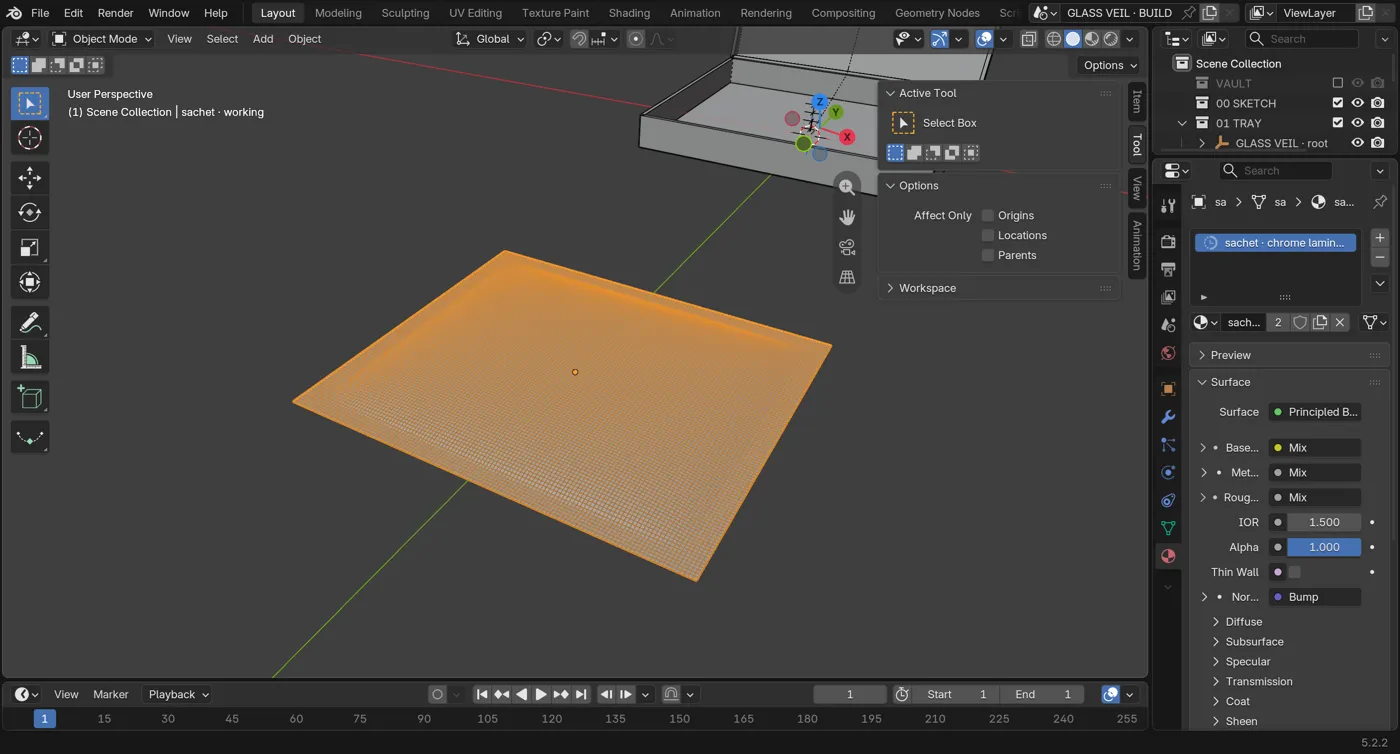Click the viewport zoom magnifier icon

[847, 187]
